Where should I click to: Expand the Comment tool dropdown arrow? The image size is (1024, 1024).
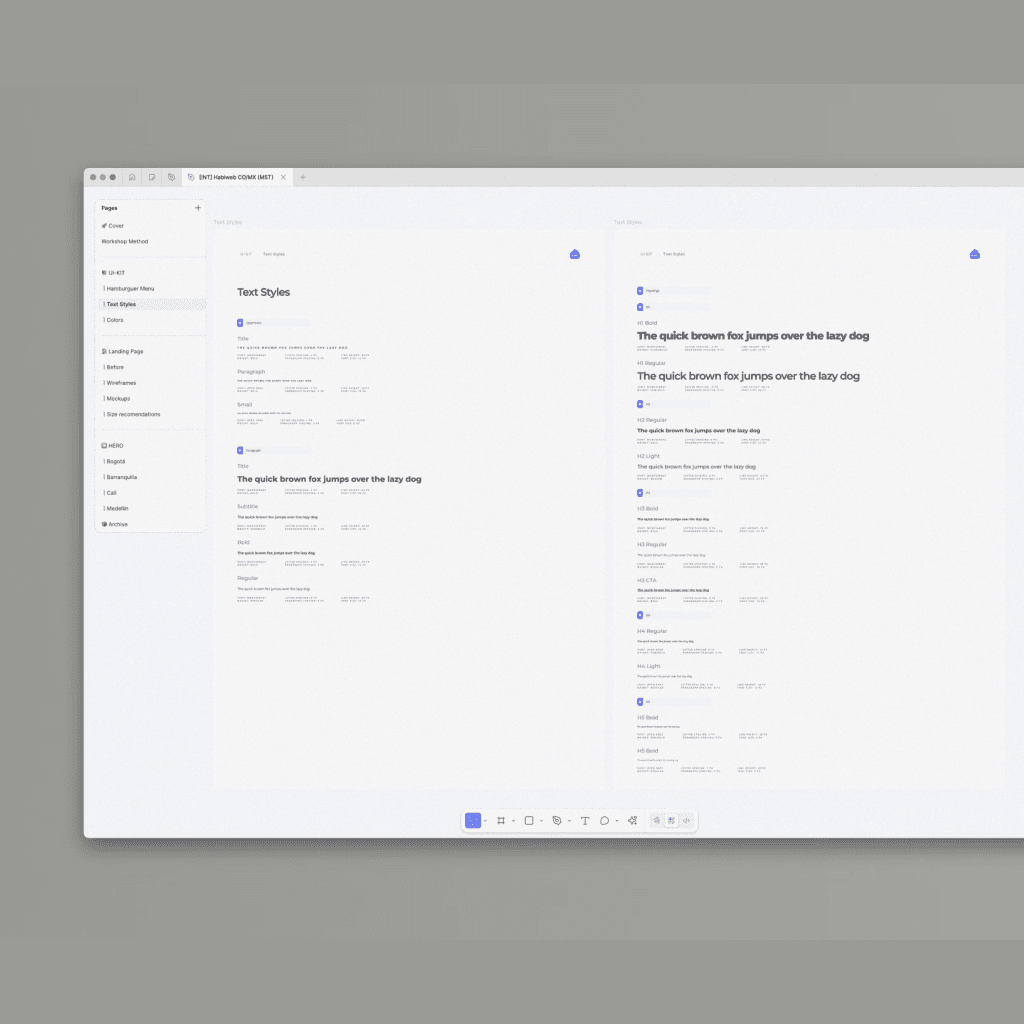(x=617, y=821)
